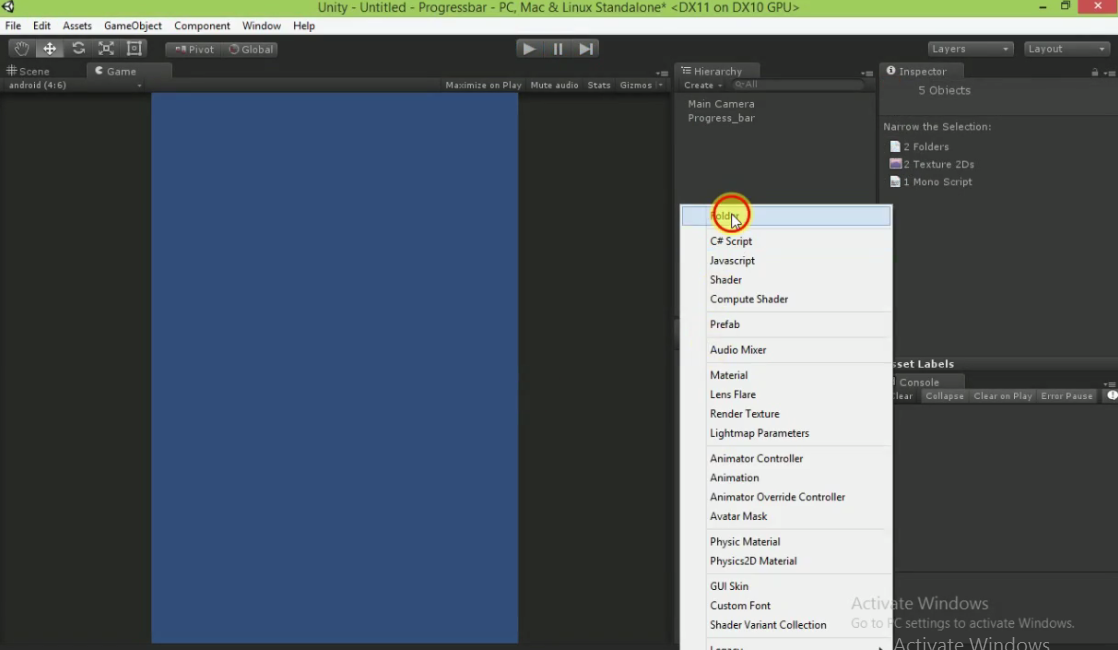The height and width of the screenshot is (650, 1118).
Task: Select the Inspector tab
Action: pos(921,71)
